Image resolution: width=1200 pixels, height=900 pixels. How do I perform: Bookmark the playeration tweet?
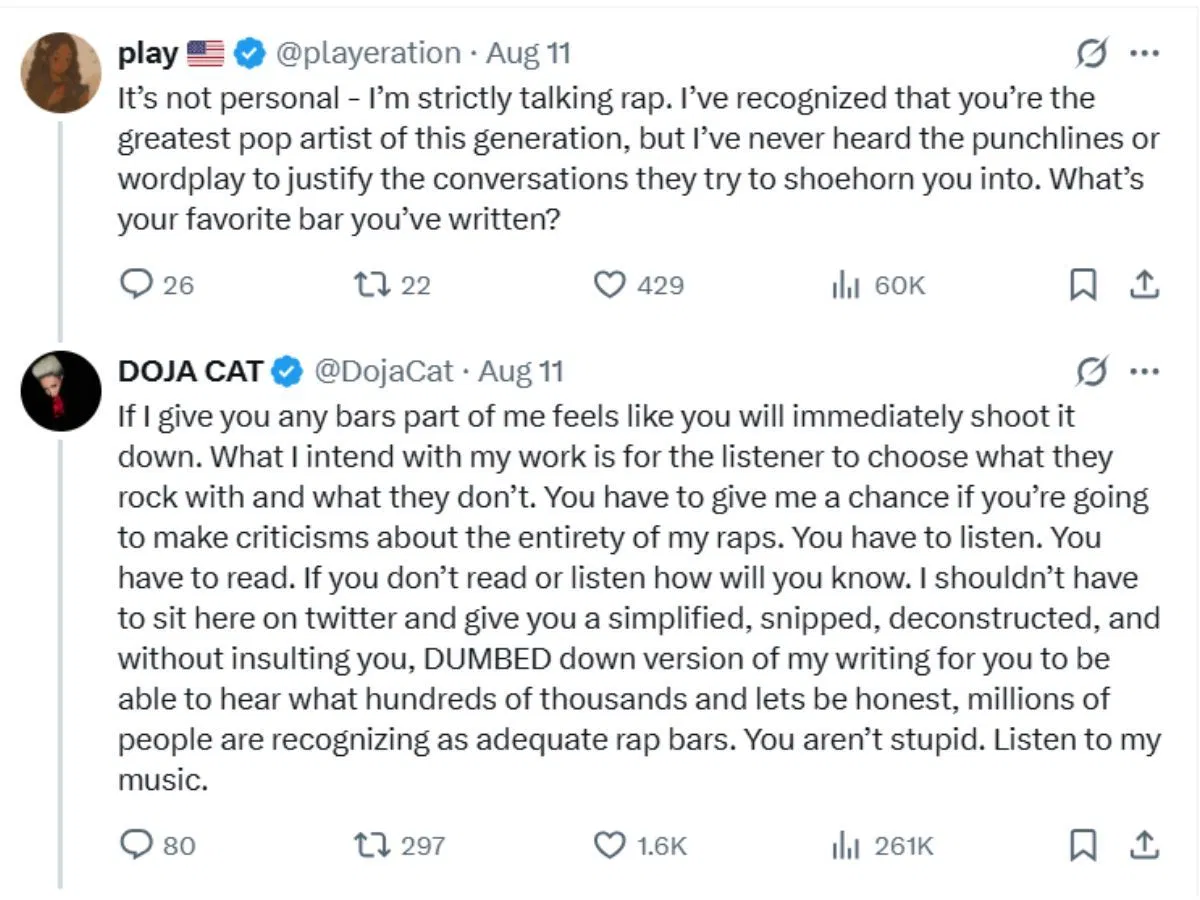(1082, 285)
